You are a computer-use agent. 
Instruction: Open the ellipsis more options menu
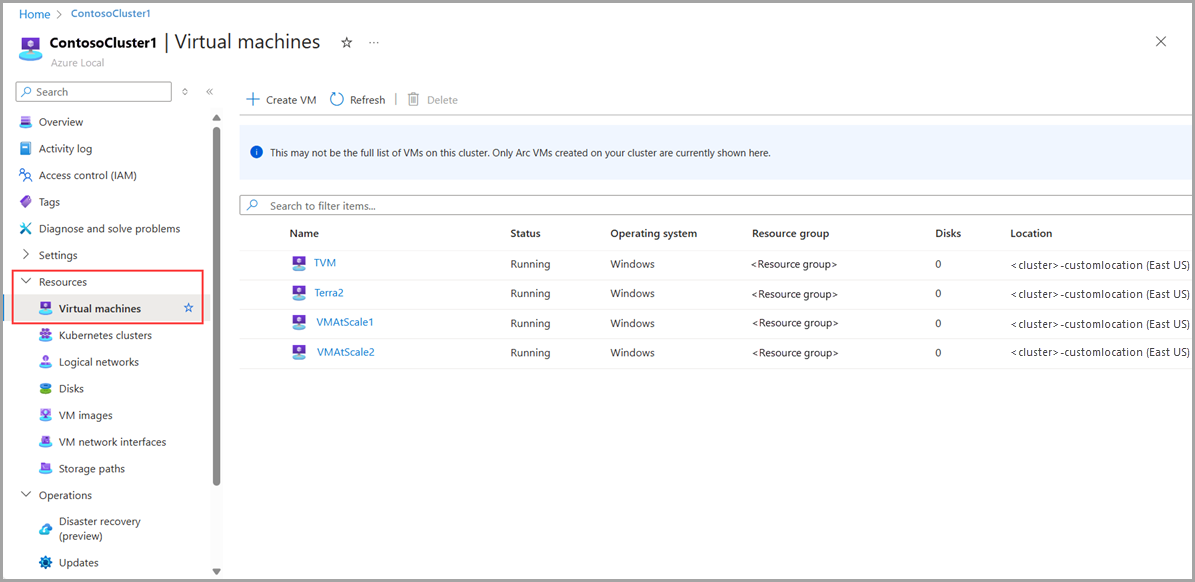(x=374, y=43)
